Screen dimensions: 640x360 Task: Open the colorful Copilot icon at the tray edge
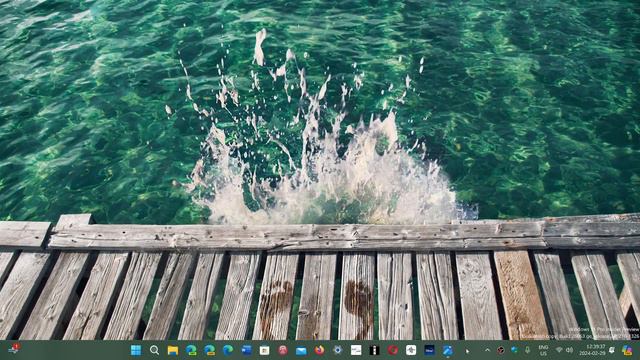click(627, 350)
